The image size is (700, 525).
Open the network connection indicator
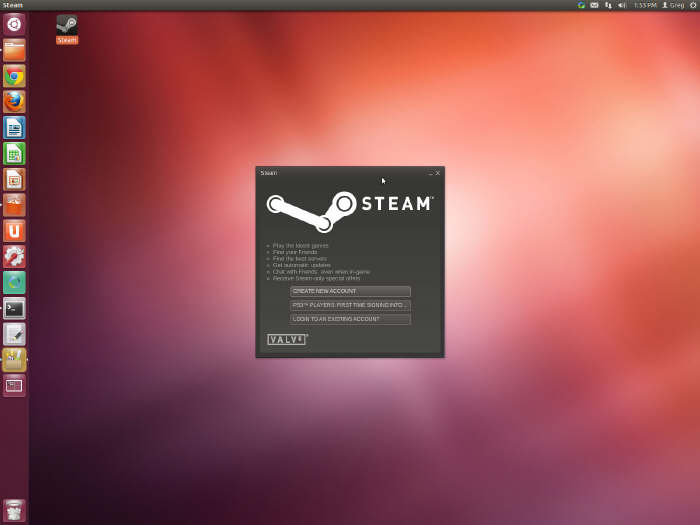click(x=608, y=5)
